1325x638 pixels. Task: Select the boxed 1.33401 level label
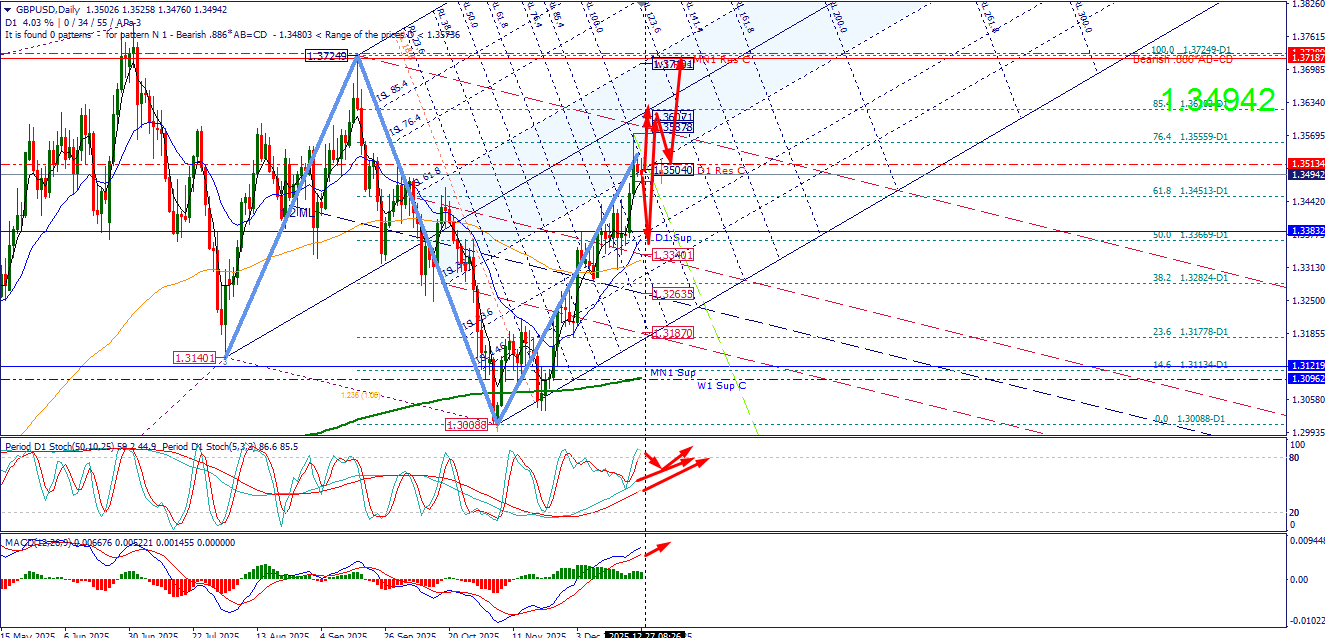click(x=672, y=256)
